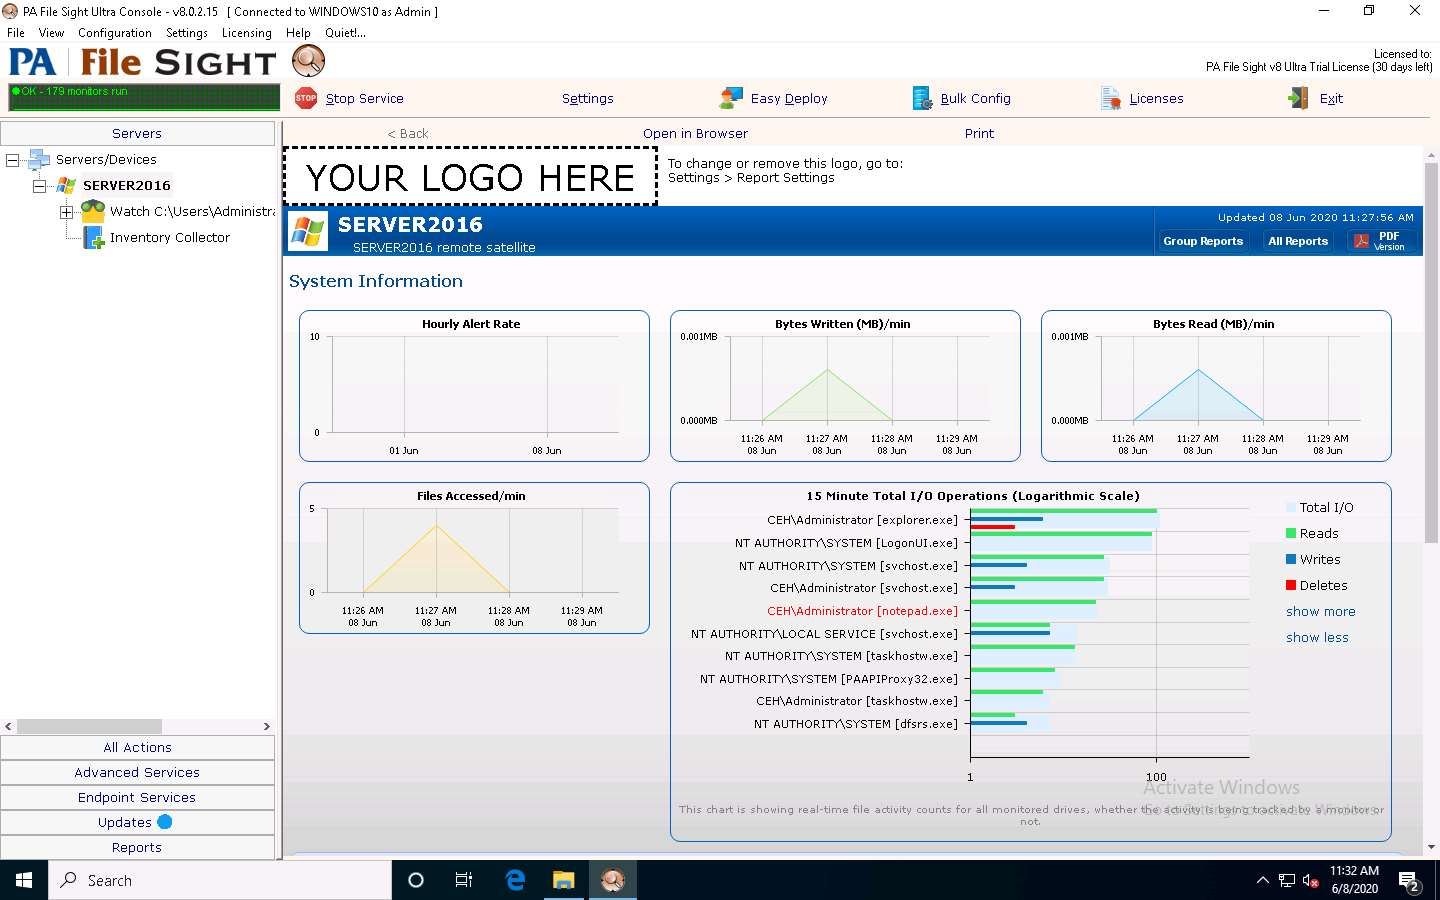Click the Exit door icon
Screen dimensions: 1440x900
(x=1299, y=98)
